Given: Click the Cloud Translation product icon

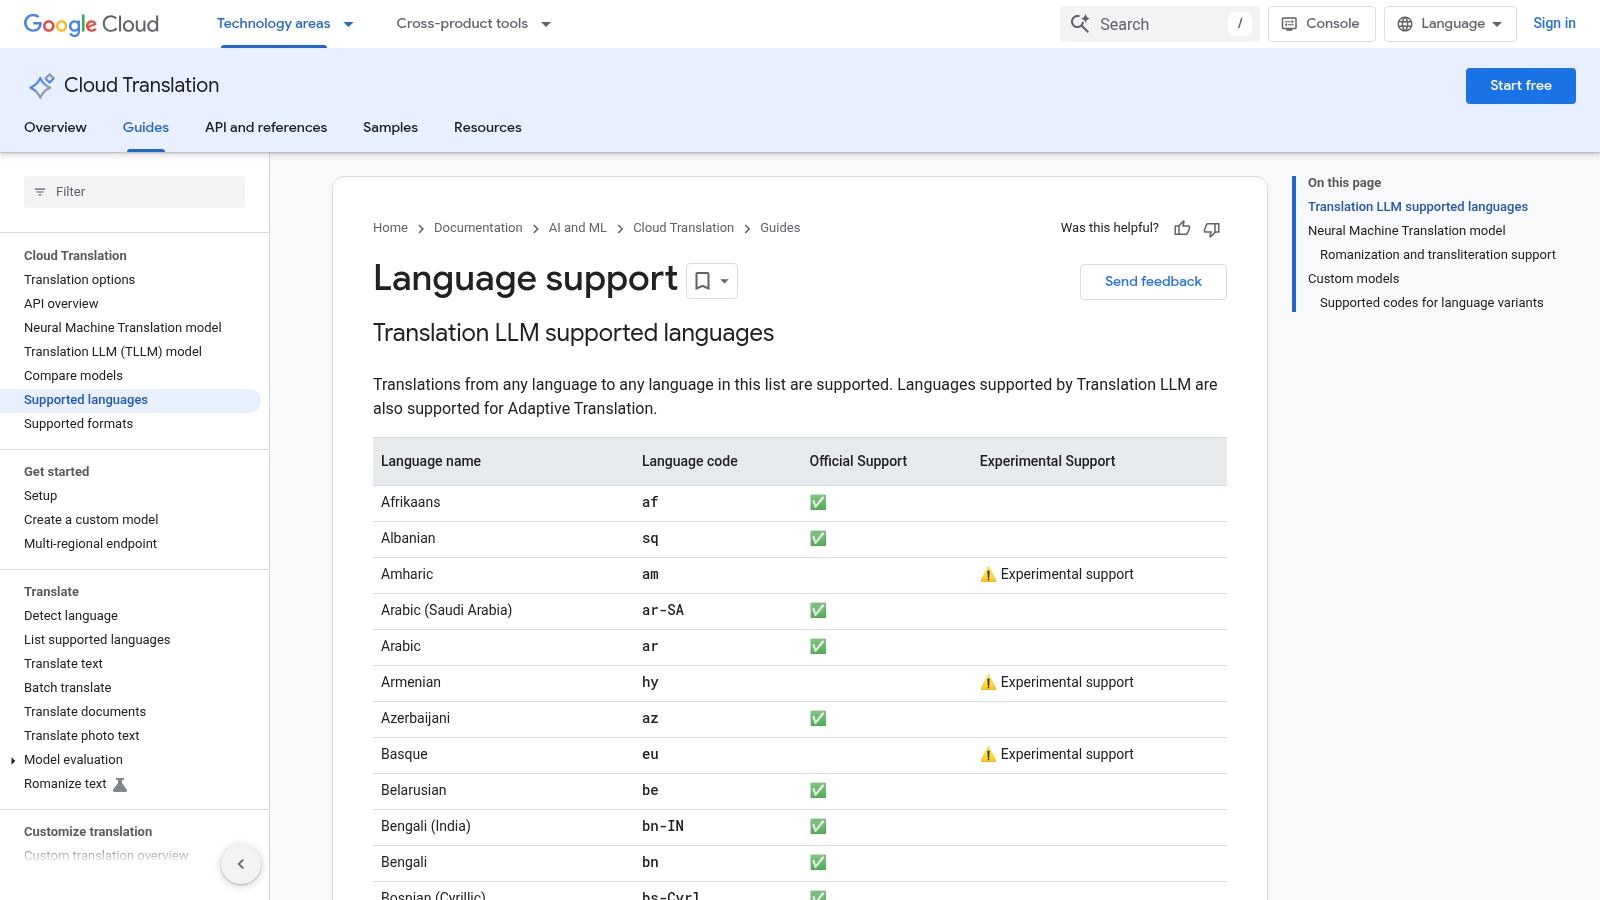Looking at the screenshot, I should 40,86.
